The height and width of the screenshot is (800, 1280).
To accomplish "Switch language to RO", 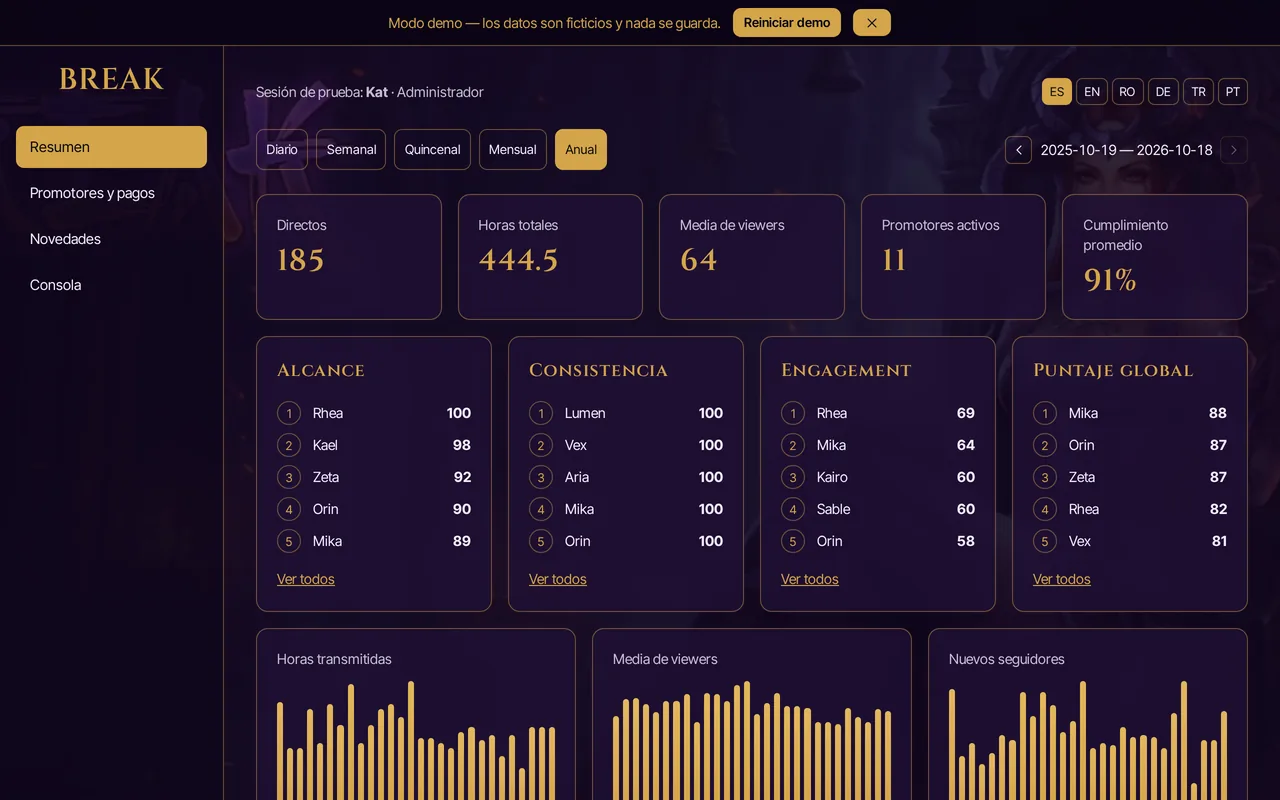I will pyautogui.click(x=1127, y=92).
